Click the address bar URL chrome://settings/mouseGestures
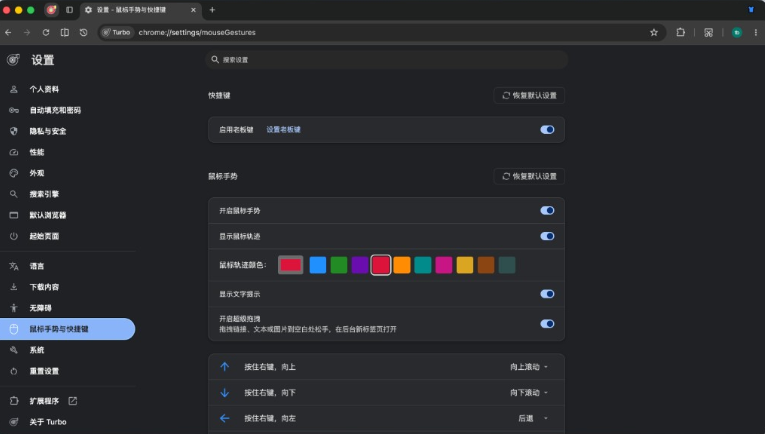The height and width of the screenshot is (434, 765). pos(197,32)
